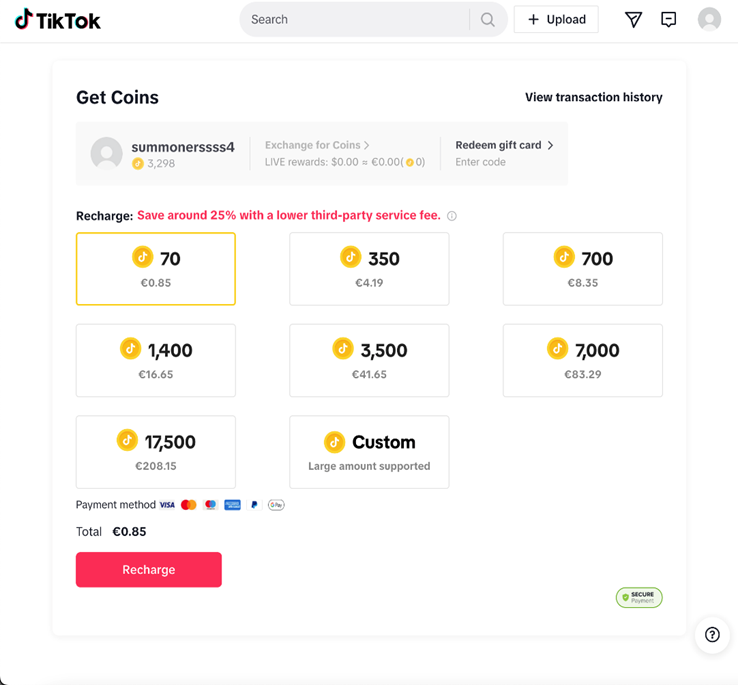Open the chat notifications icon
The height and width of the screenshot is (685, 738).
pyautogui.click(x=669, y=20)
